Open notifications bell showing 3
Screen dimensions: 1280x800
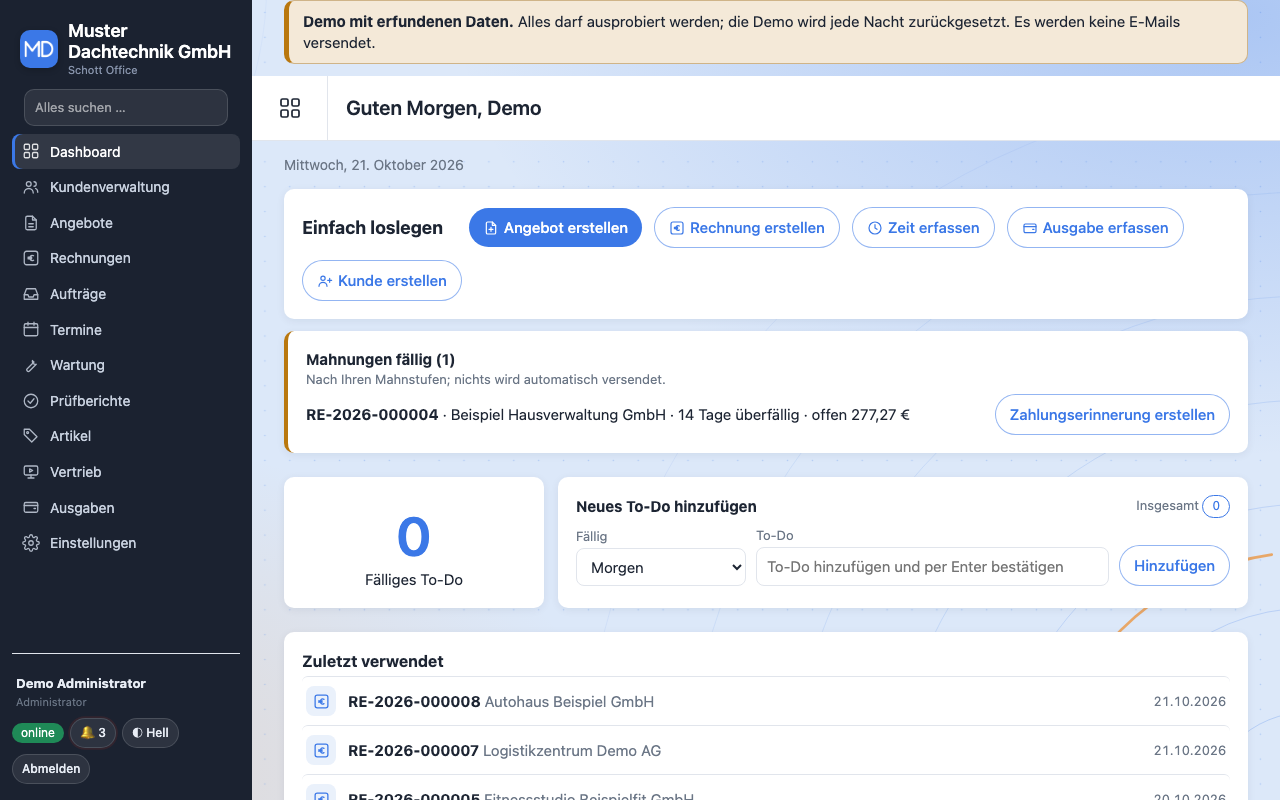tap(93, 733)
